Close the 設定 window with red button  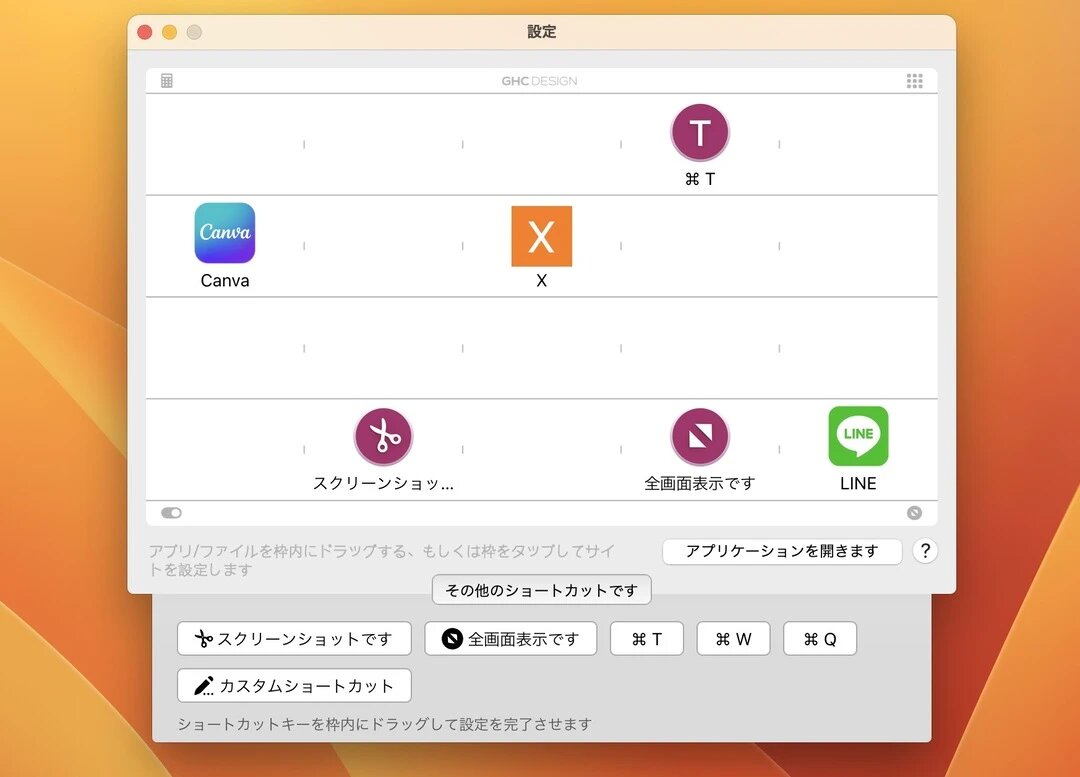click(145, 32)
